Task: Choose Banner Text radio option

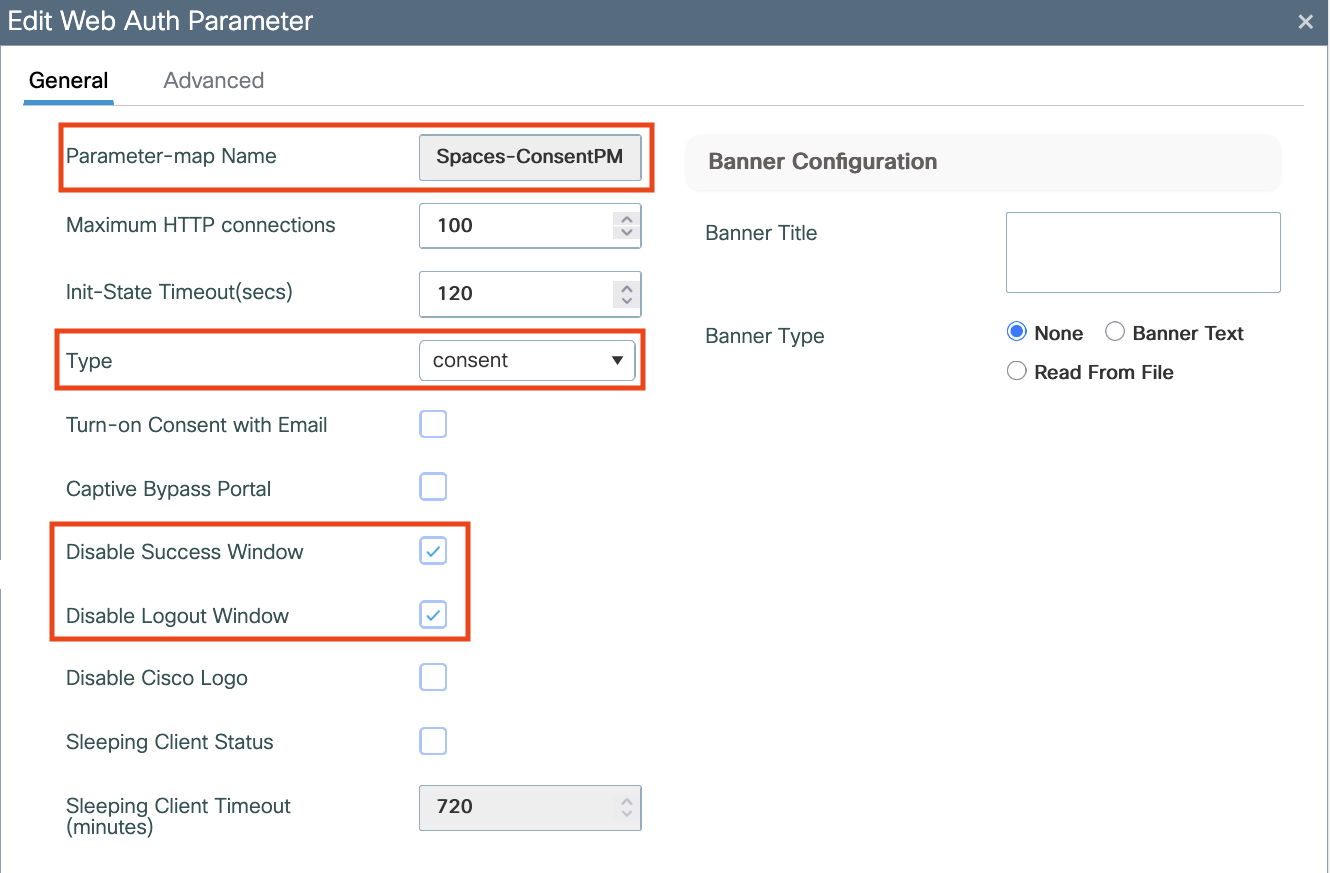Action: 1115,332
